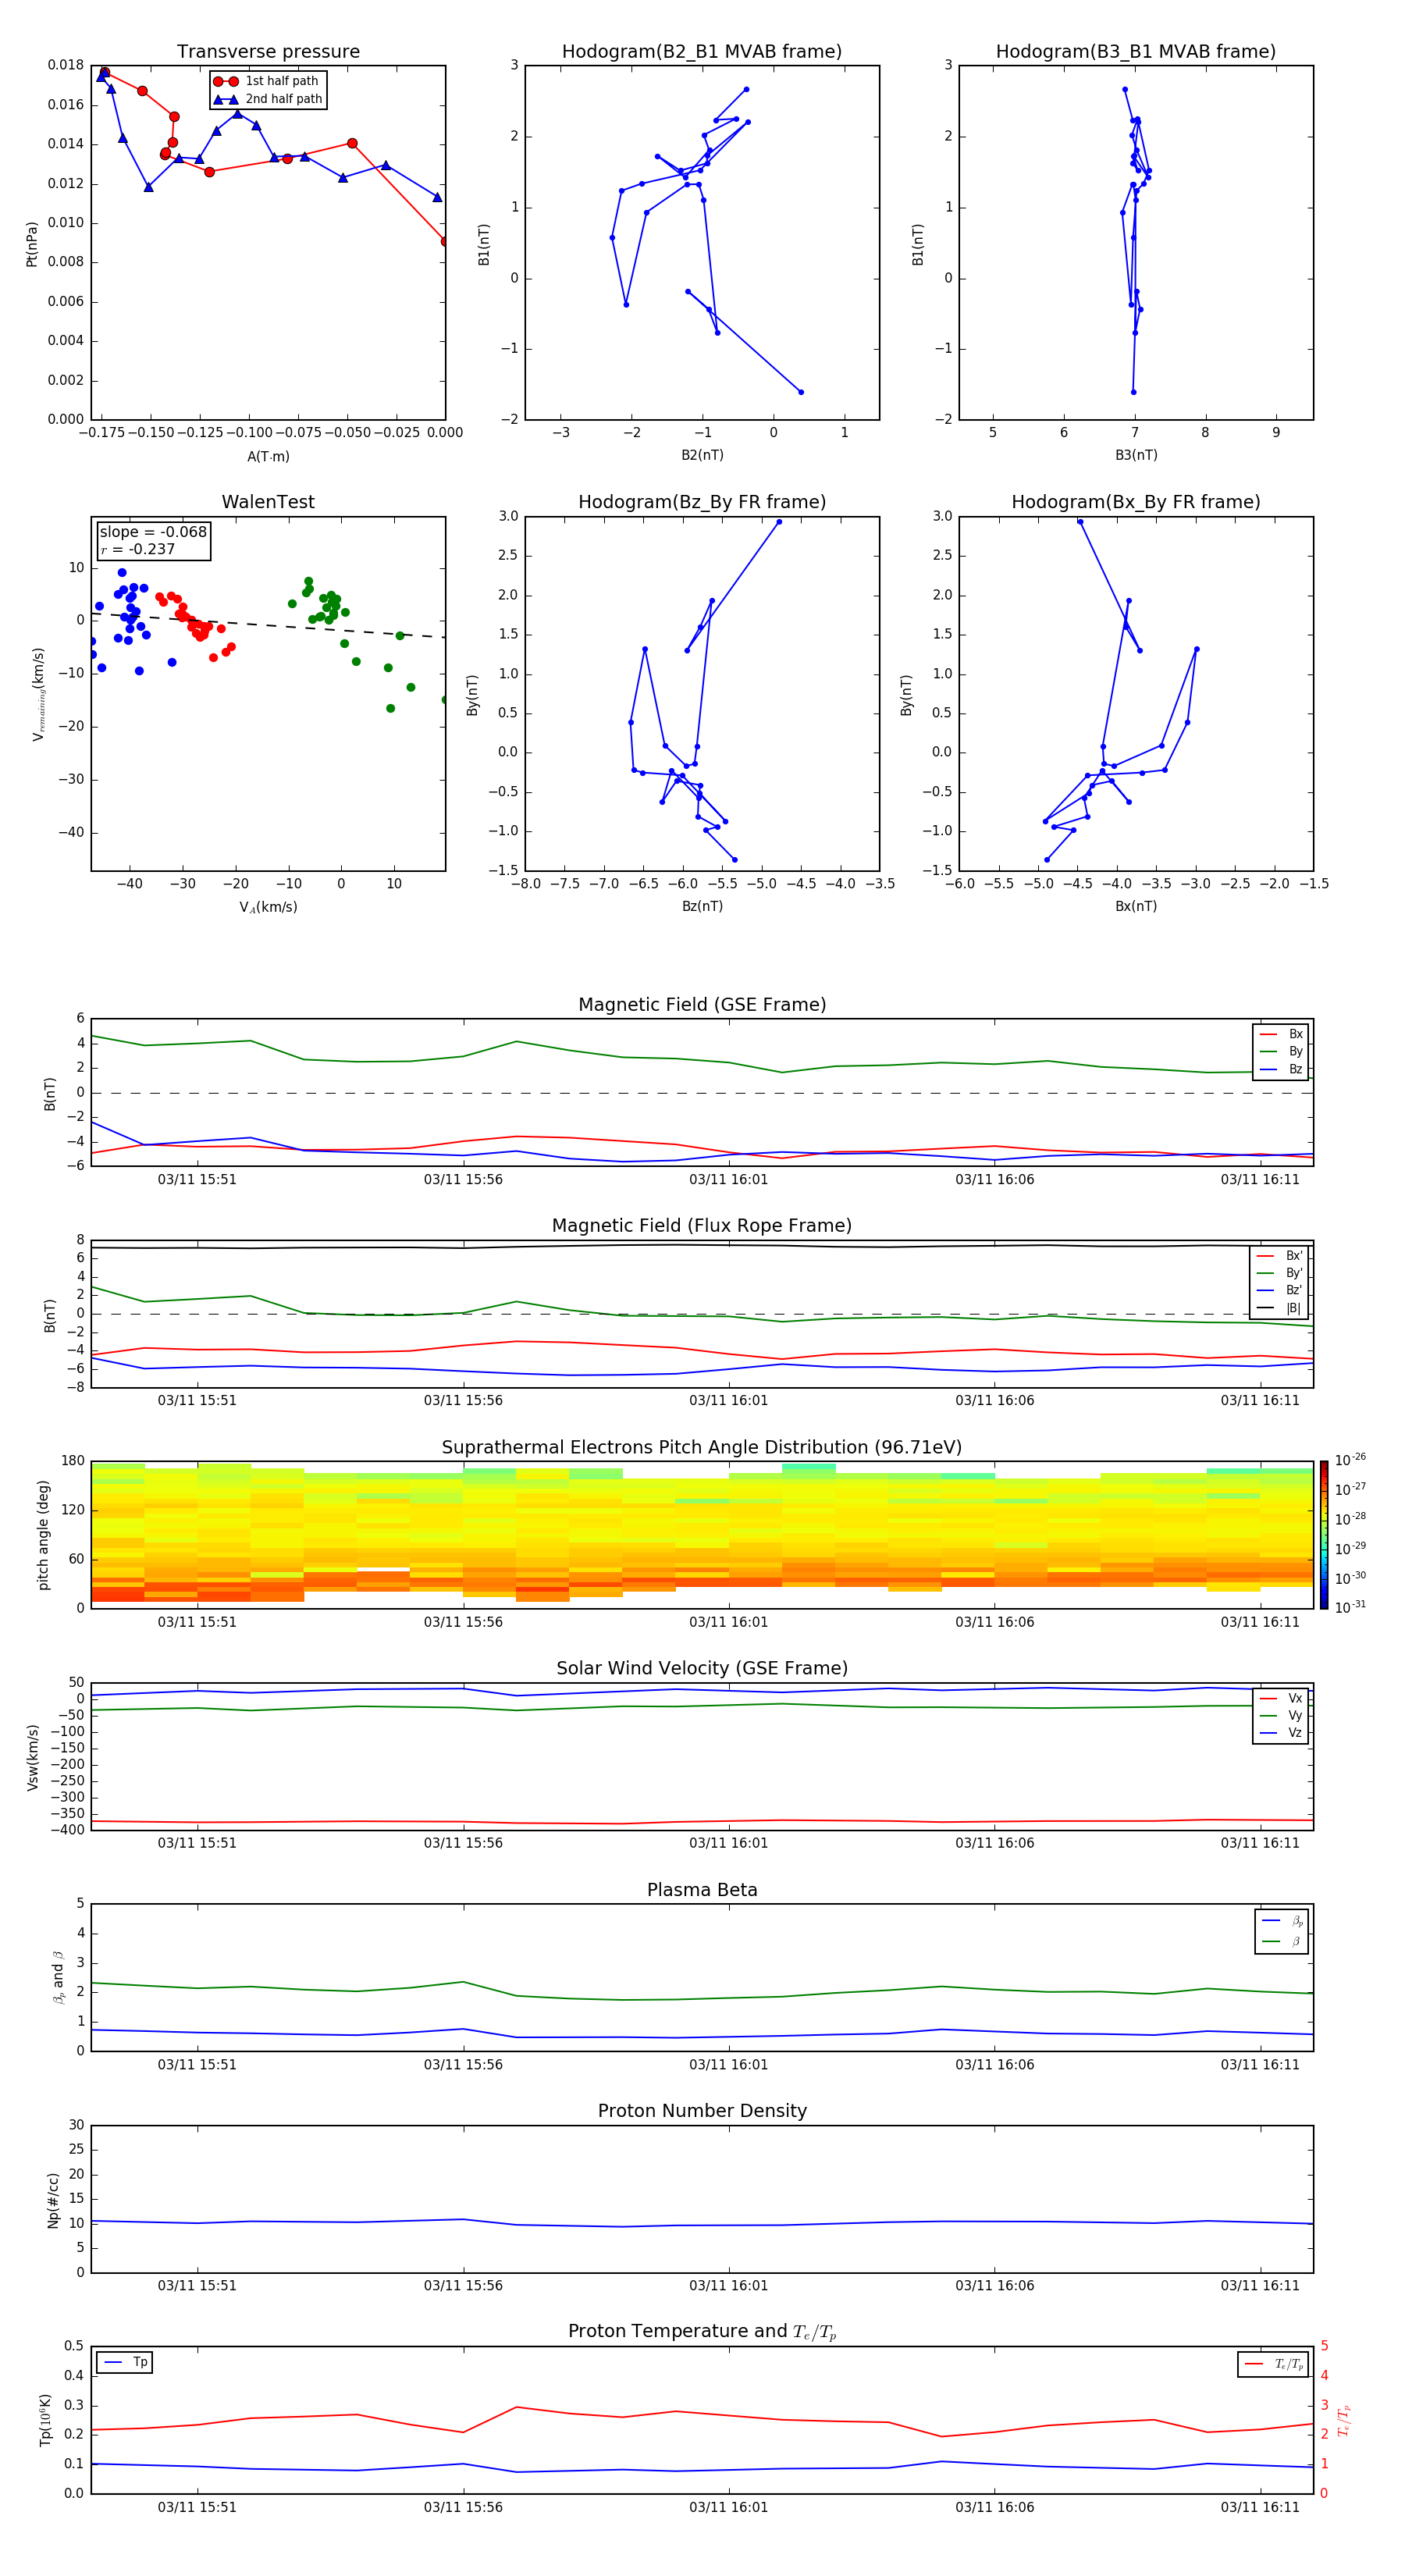Click the 'Plasma Beta' title
Screen dimensions: 1405x2576
(702, 1890)
